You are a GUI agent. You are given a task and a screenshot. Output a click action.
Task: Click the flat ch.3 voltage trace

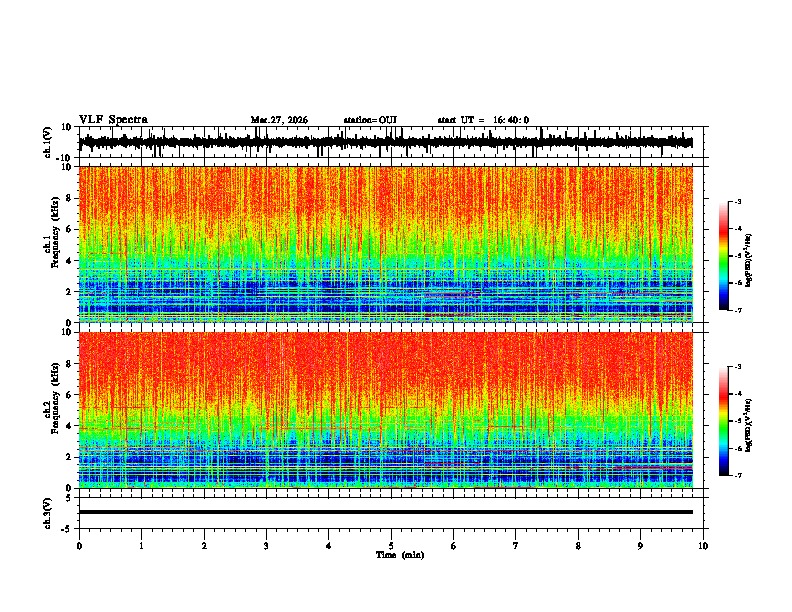[385, 512]
